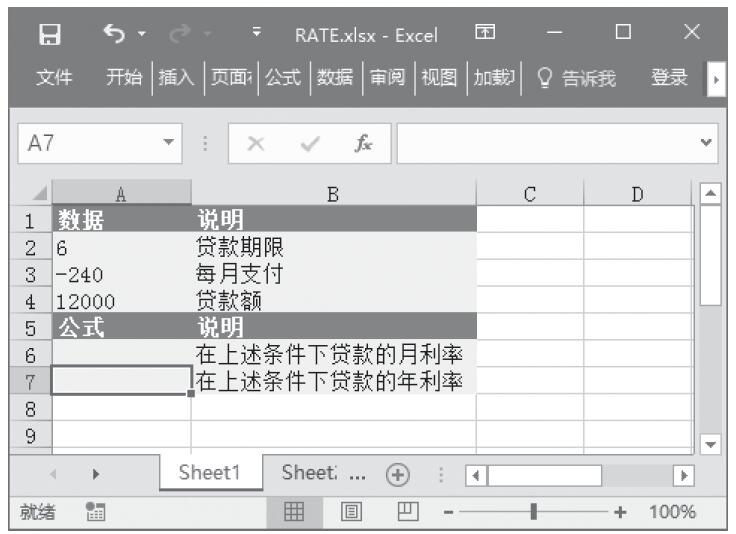Screen dimensions: 736x534
Task: Click the macro record status bar icon
Action: tap(97, 512)
